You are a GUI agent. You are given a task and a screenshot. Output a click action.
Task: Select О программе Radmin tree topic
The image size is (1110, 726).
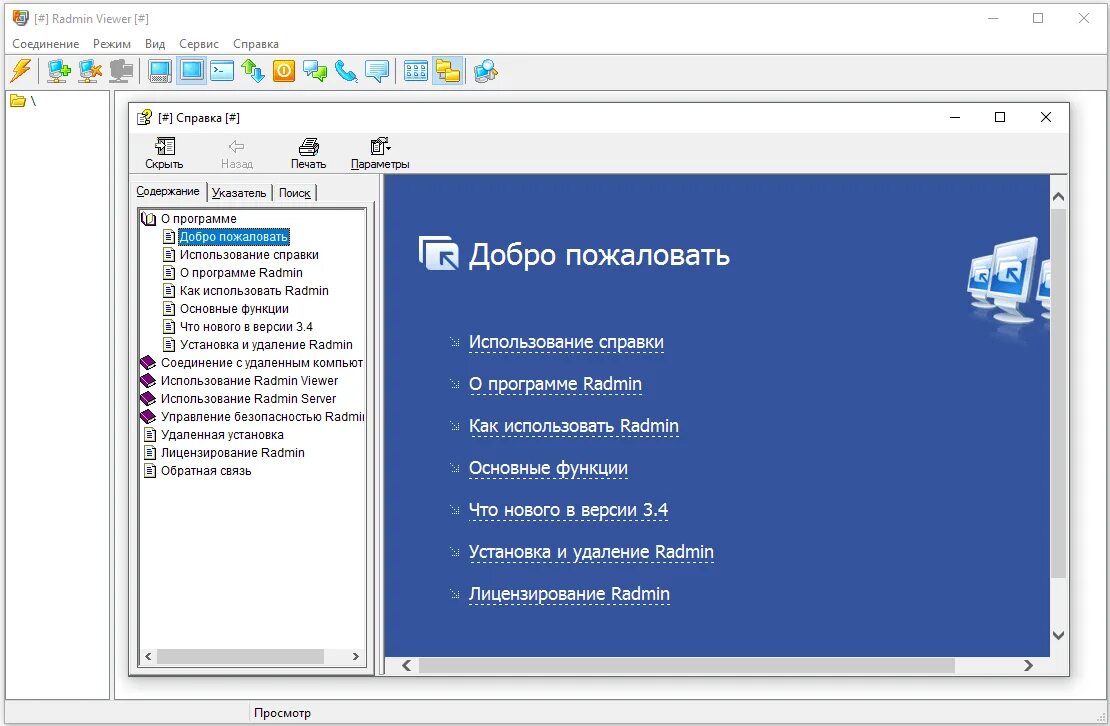[x=241, y=273]
